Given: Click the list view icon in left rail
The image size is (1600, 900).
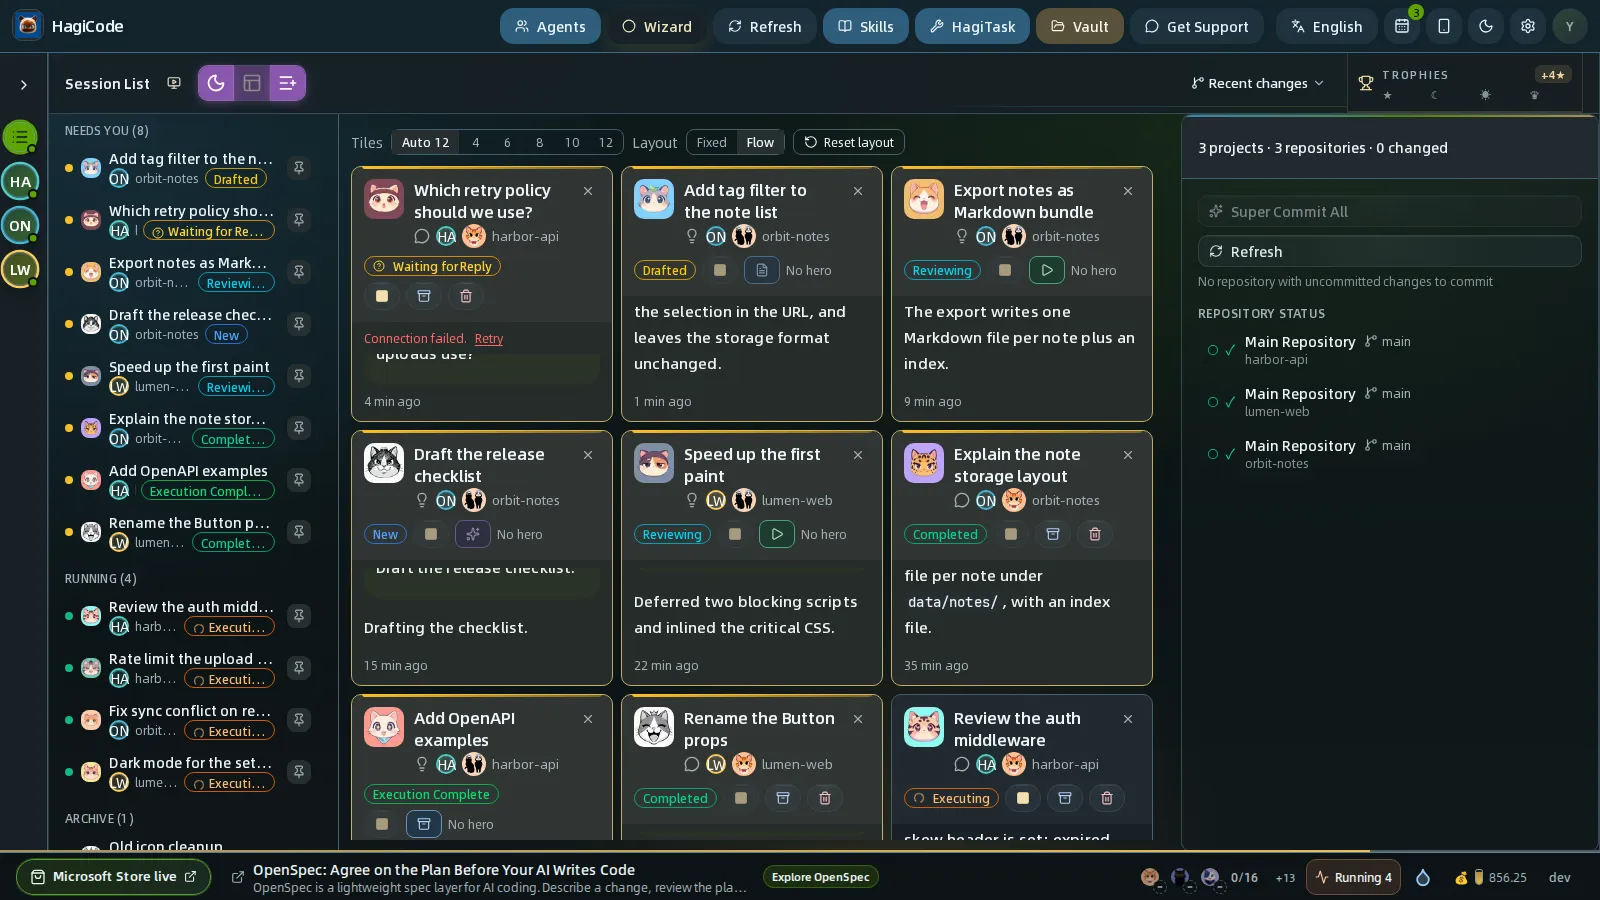Looking at the screenshot, I should point(20,137).
